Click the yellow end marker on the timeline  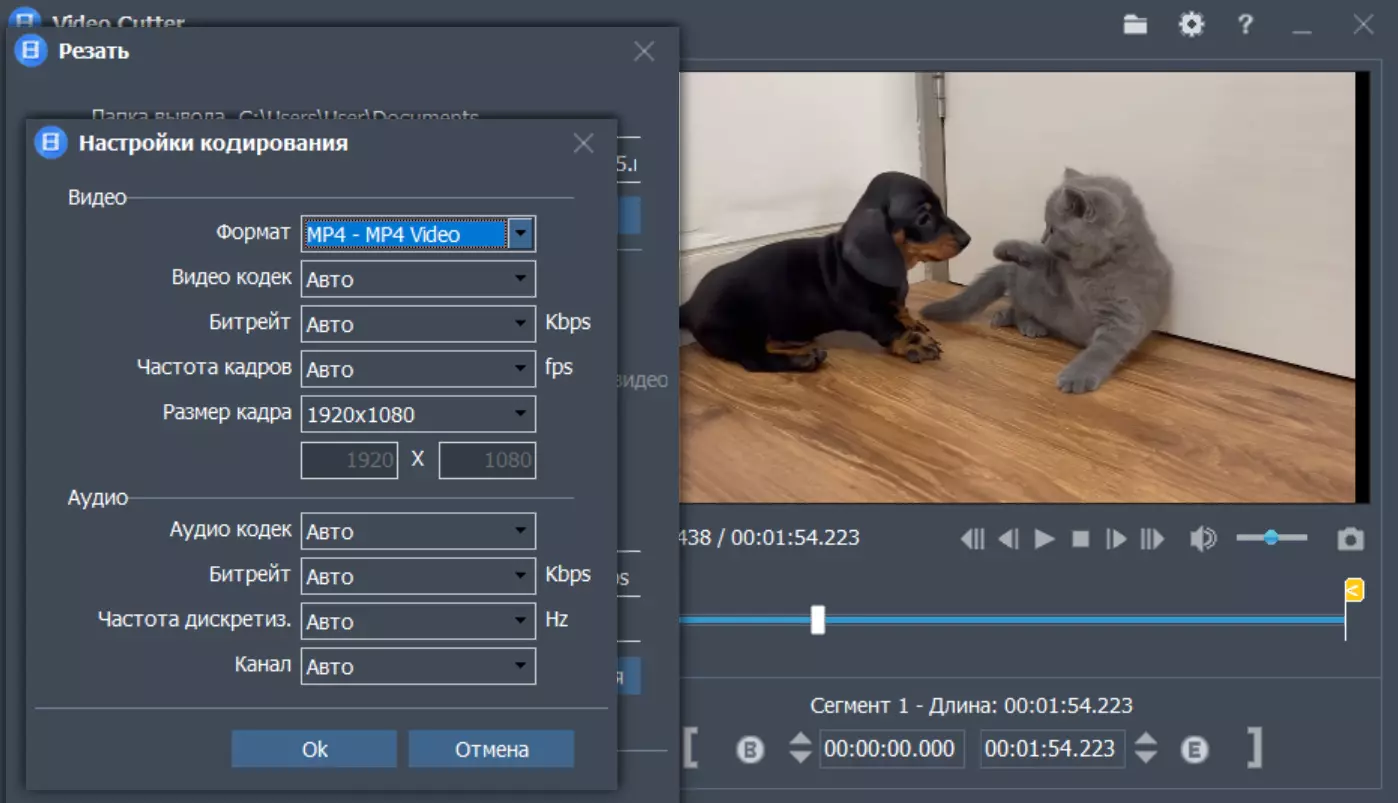(x=1354, y=590)
